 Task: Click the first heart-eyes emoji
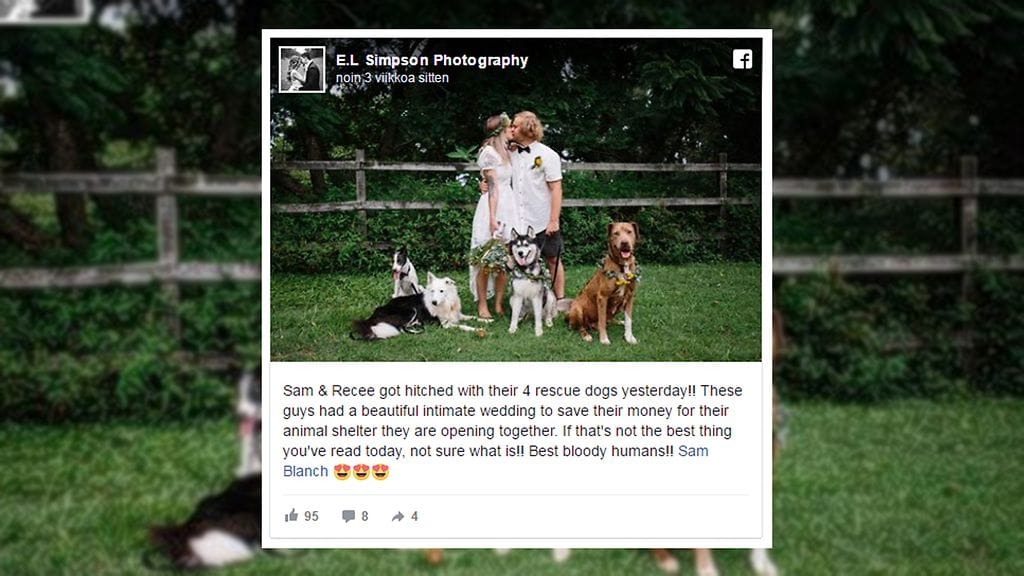click(x=342, y=472)
